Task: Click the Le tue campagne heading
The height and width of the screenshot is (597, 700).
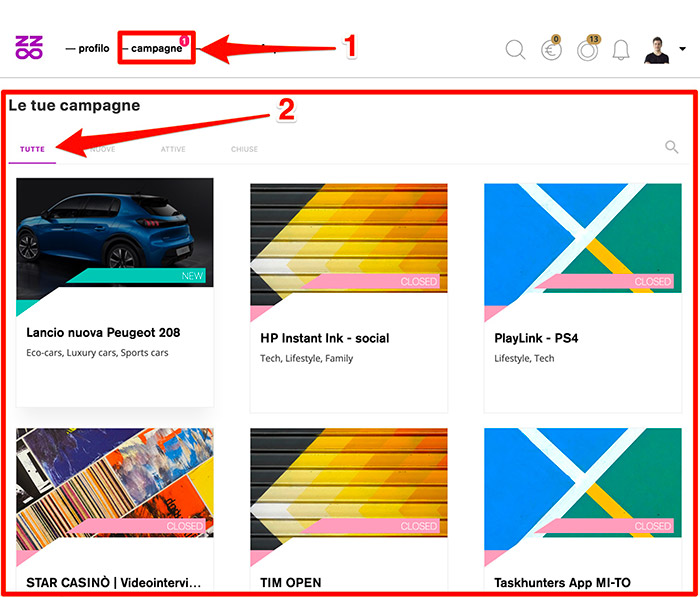Action: tap(74, 105)
